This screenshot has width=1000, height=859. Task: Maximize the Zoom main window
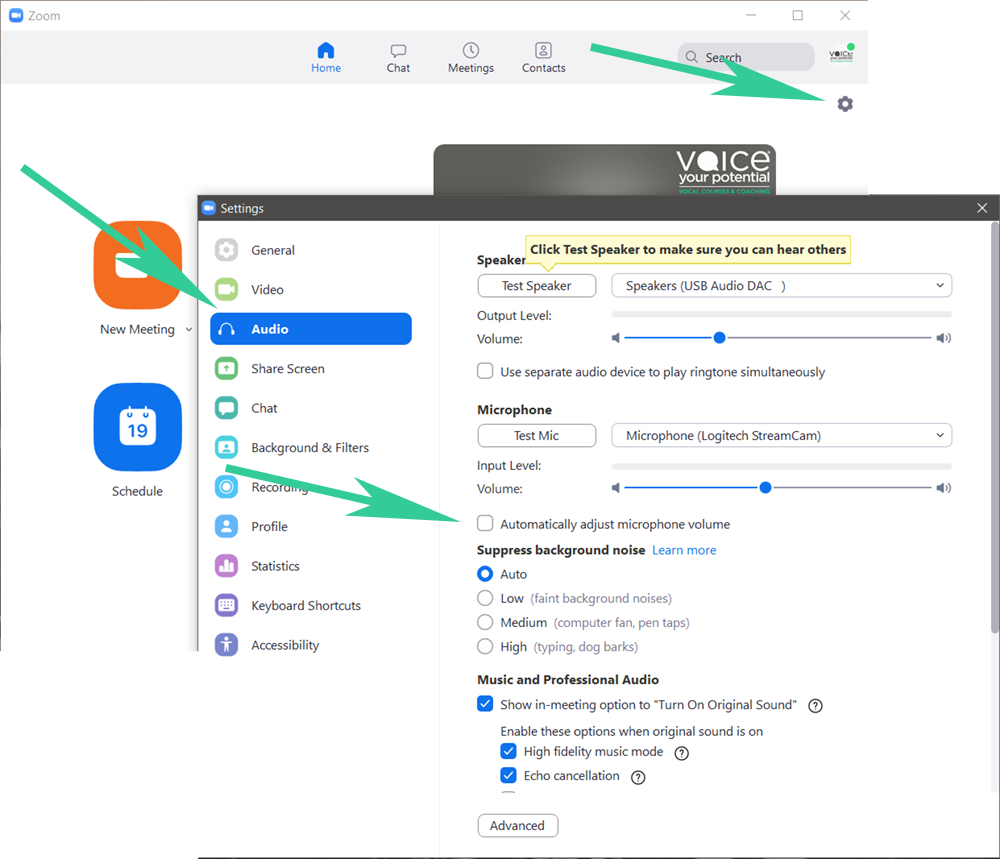point(798,15)
